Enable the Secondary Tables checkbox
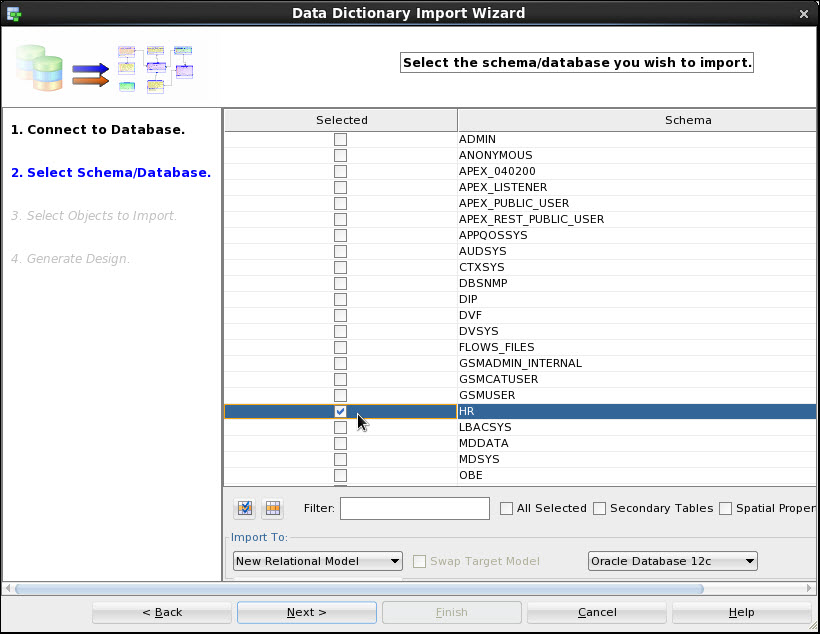 tap(599, 508)
